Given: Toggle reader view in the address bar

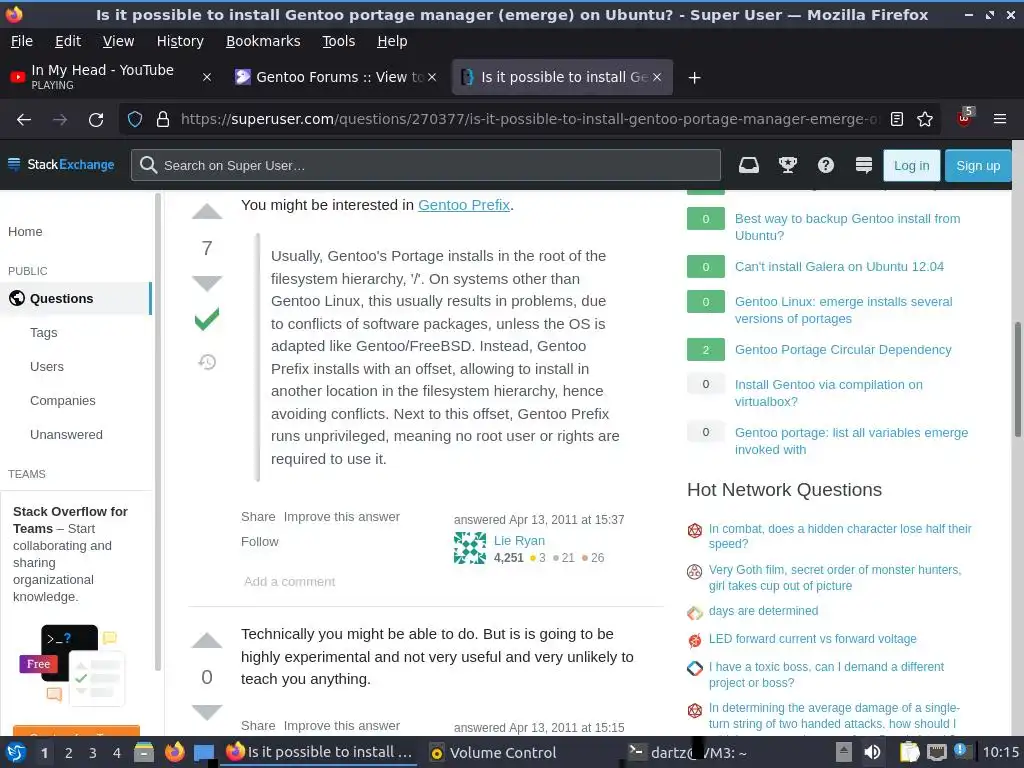Looking at the screenshot, I should pyautogui.click(x=897, y=120).
